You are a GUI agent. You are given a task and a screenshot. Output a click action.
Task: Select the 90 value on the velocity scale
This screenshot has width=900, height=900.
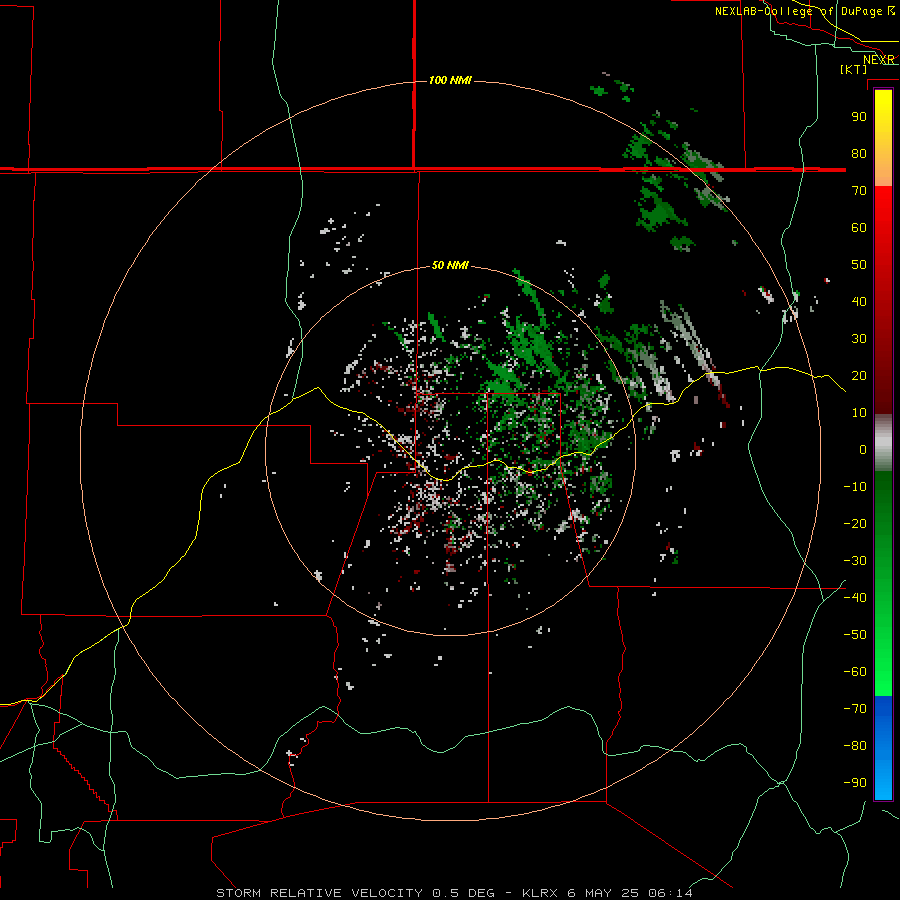click(x=859, y=117)
